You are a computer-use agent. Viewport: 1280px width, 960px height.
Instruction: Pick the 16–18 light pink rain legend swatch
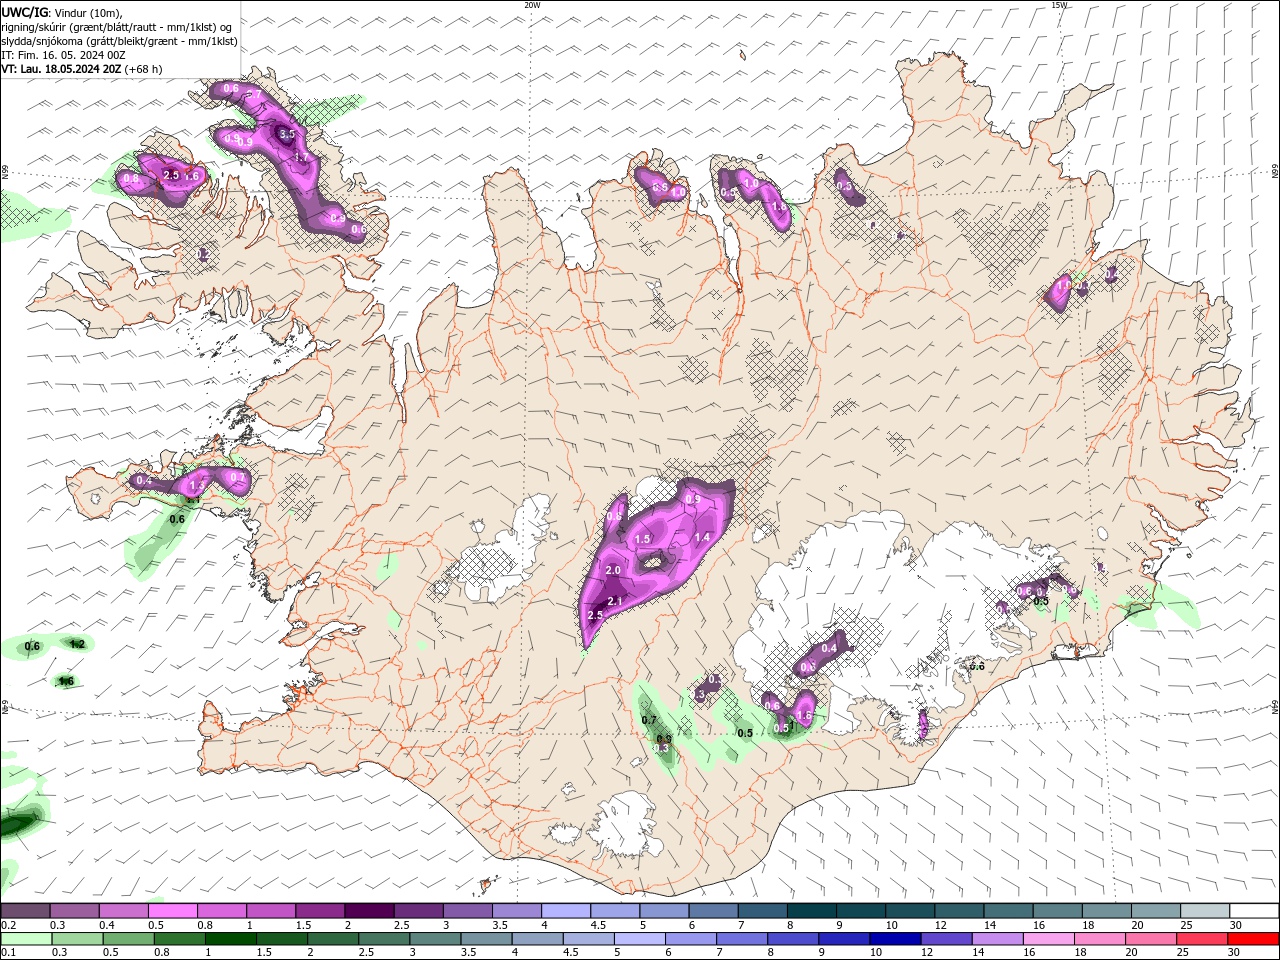click(x=1048, y=939)
